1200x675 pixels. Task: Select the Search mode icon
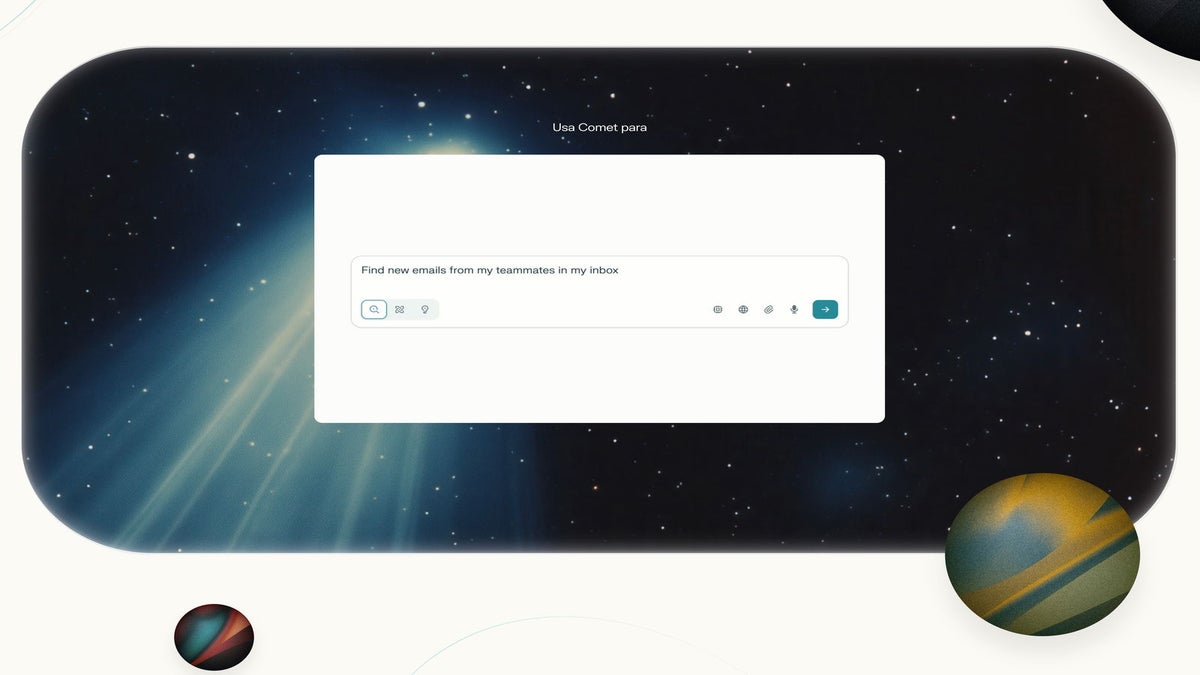coord(374,310)
